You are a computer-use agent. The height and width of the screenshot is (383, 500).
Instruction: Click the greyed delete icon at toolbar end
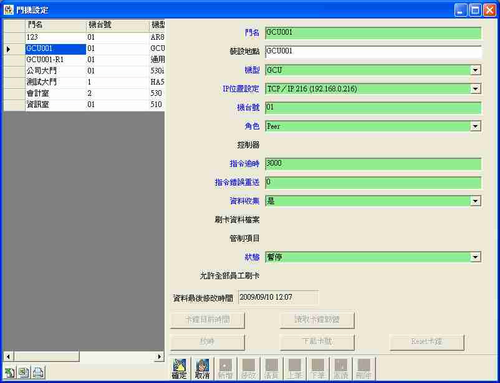coord(364,369)
